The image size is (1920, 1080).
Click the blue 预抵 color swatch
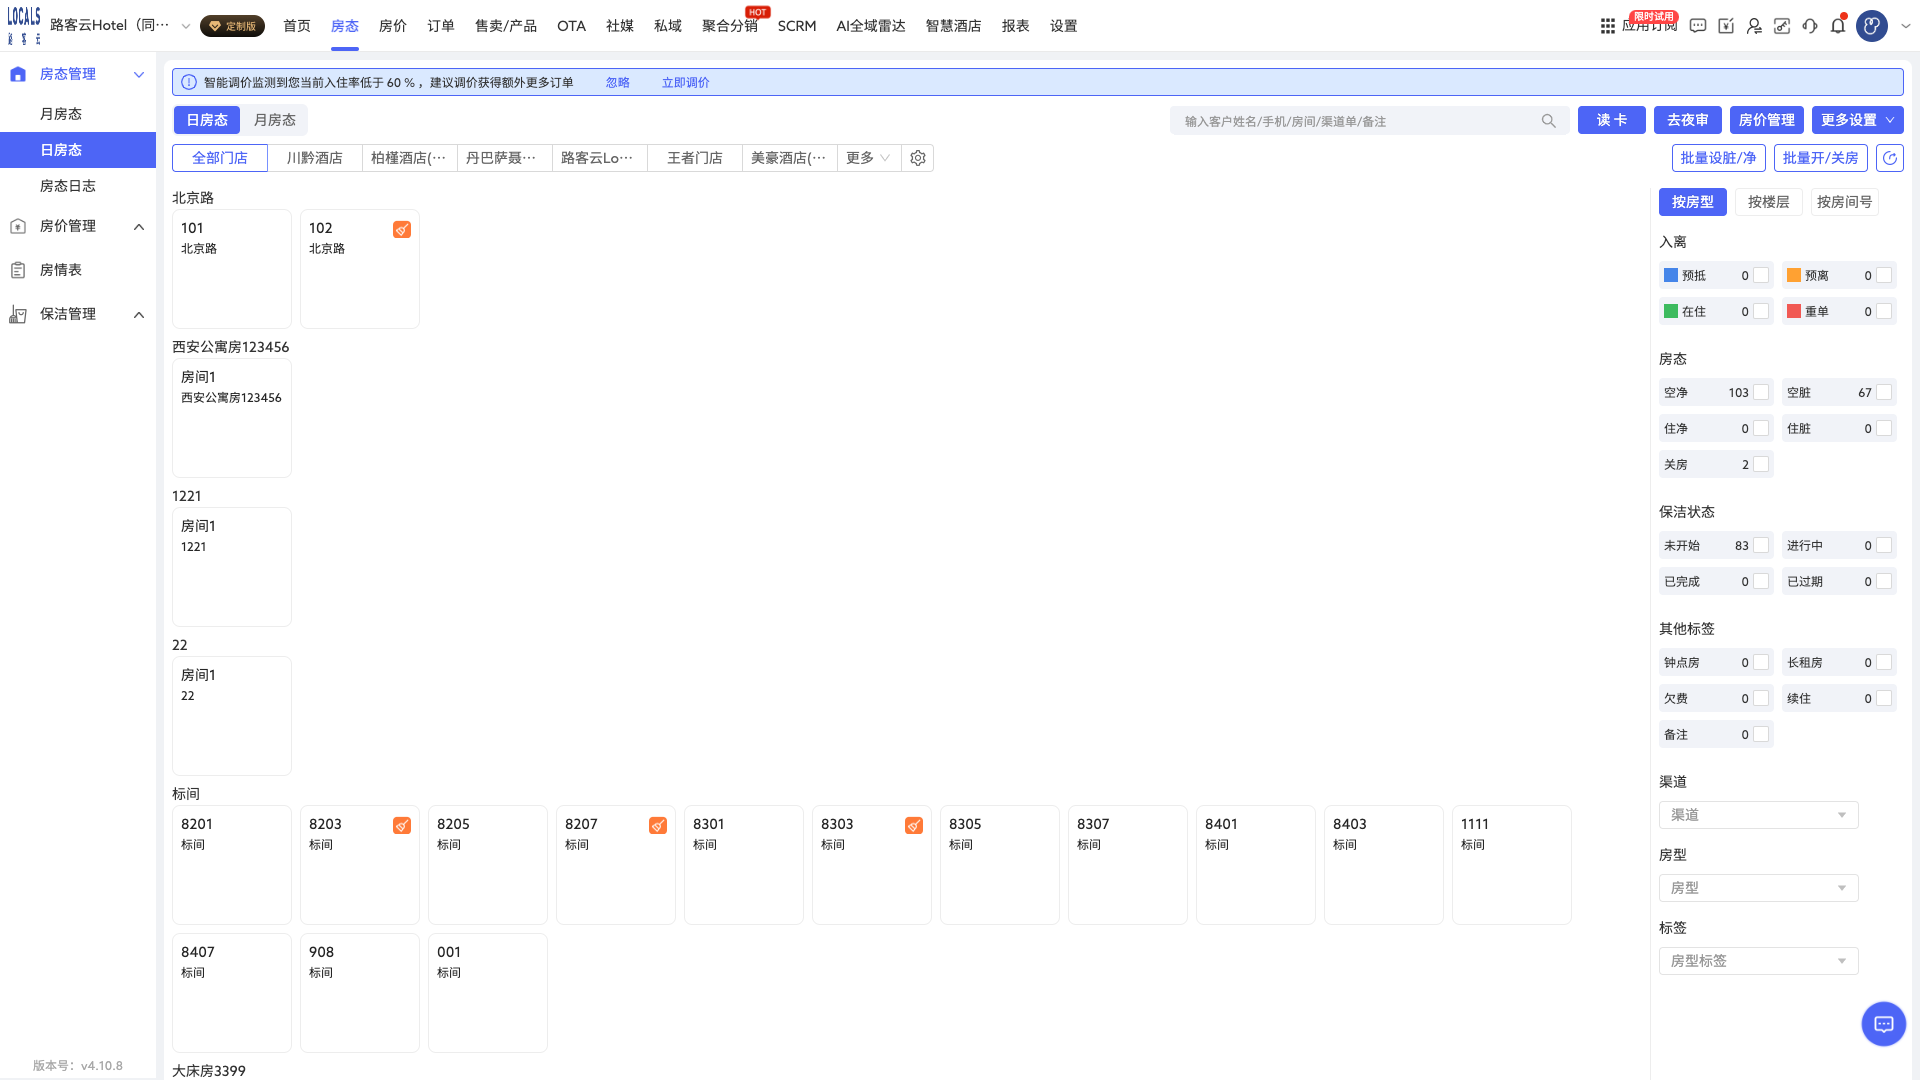(x=1670, y=275)
